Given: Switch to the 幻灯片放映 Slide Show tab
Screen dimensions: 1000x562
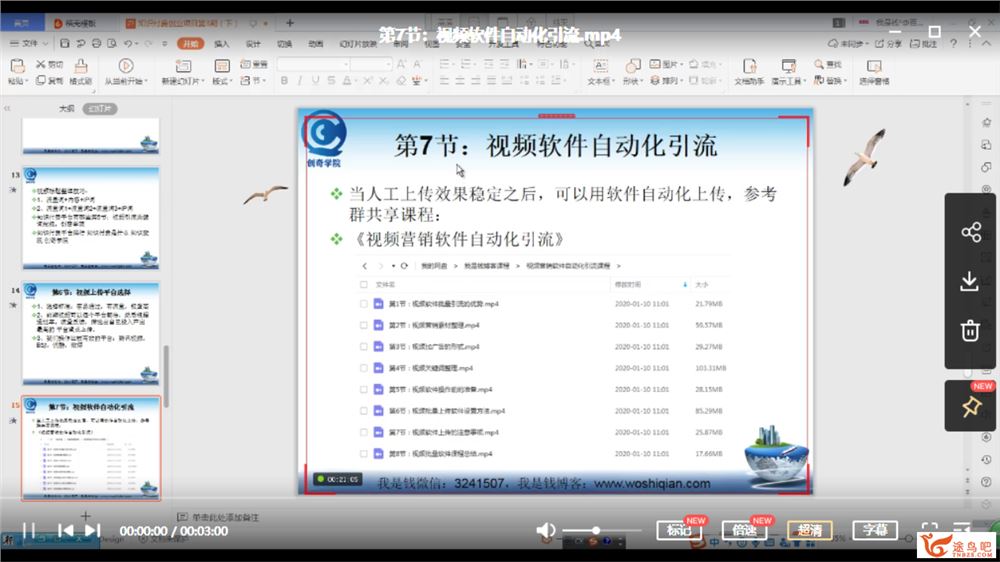Looking at the screenshot, I should (x=358, y=44).
